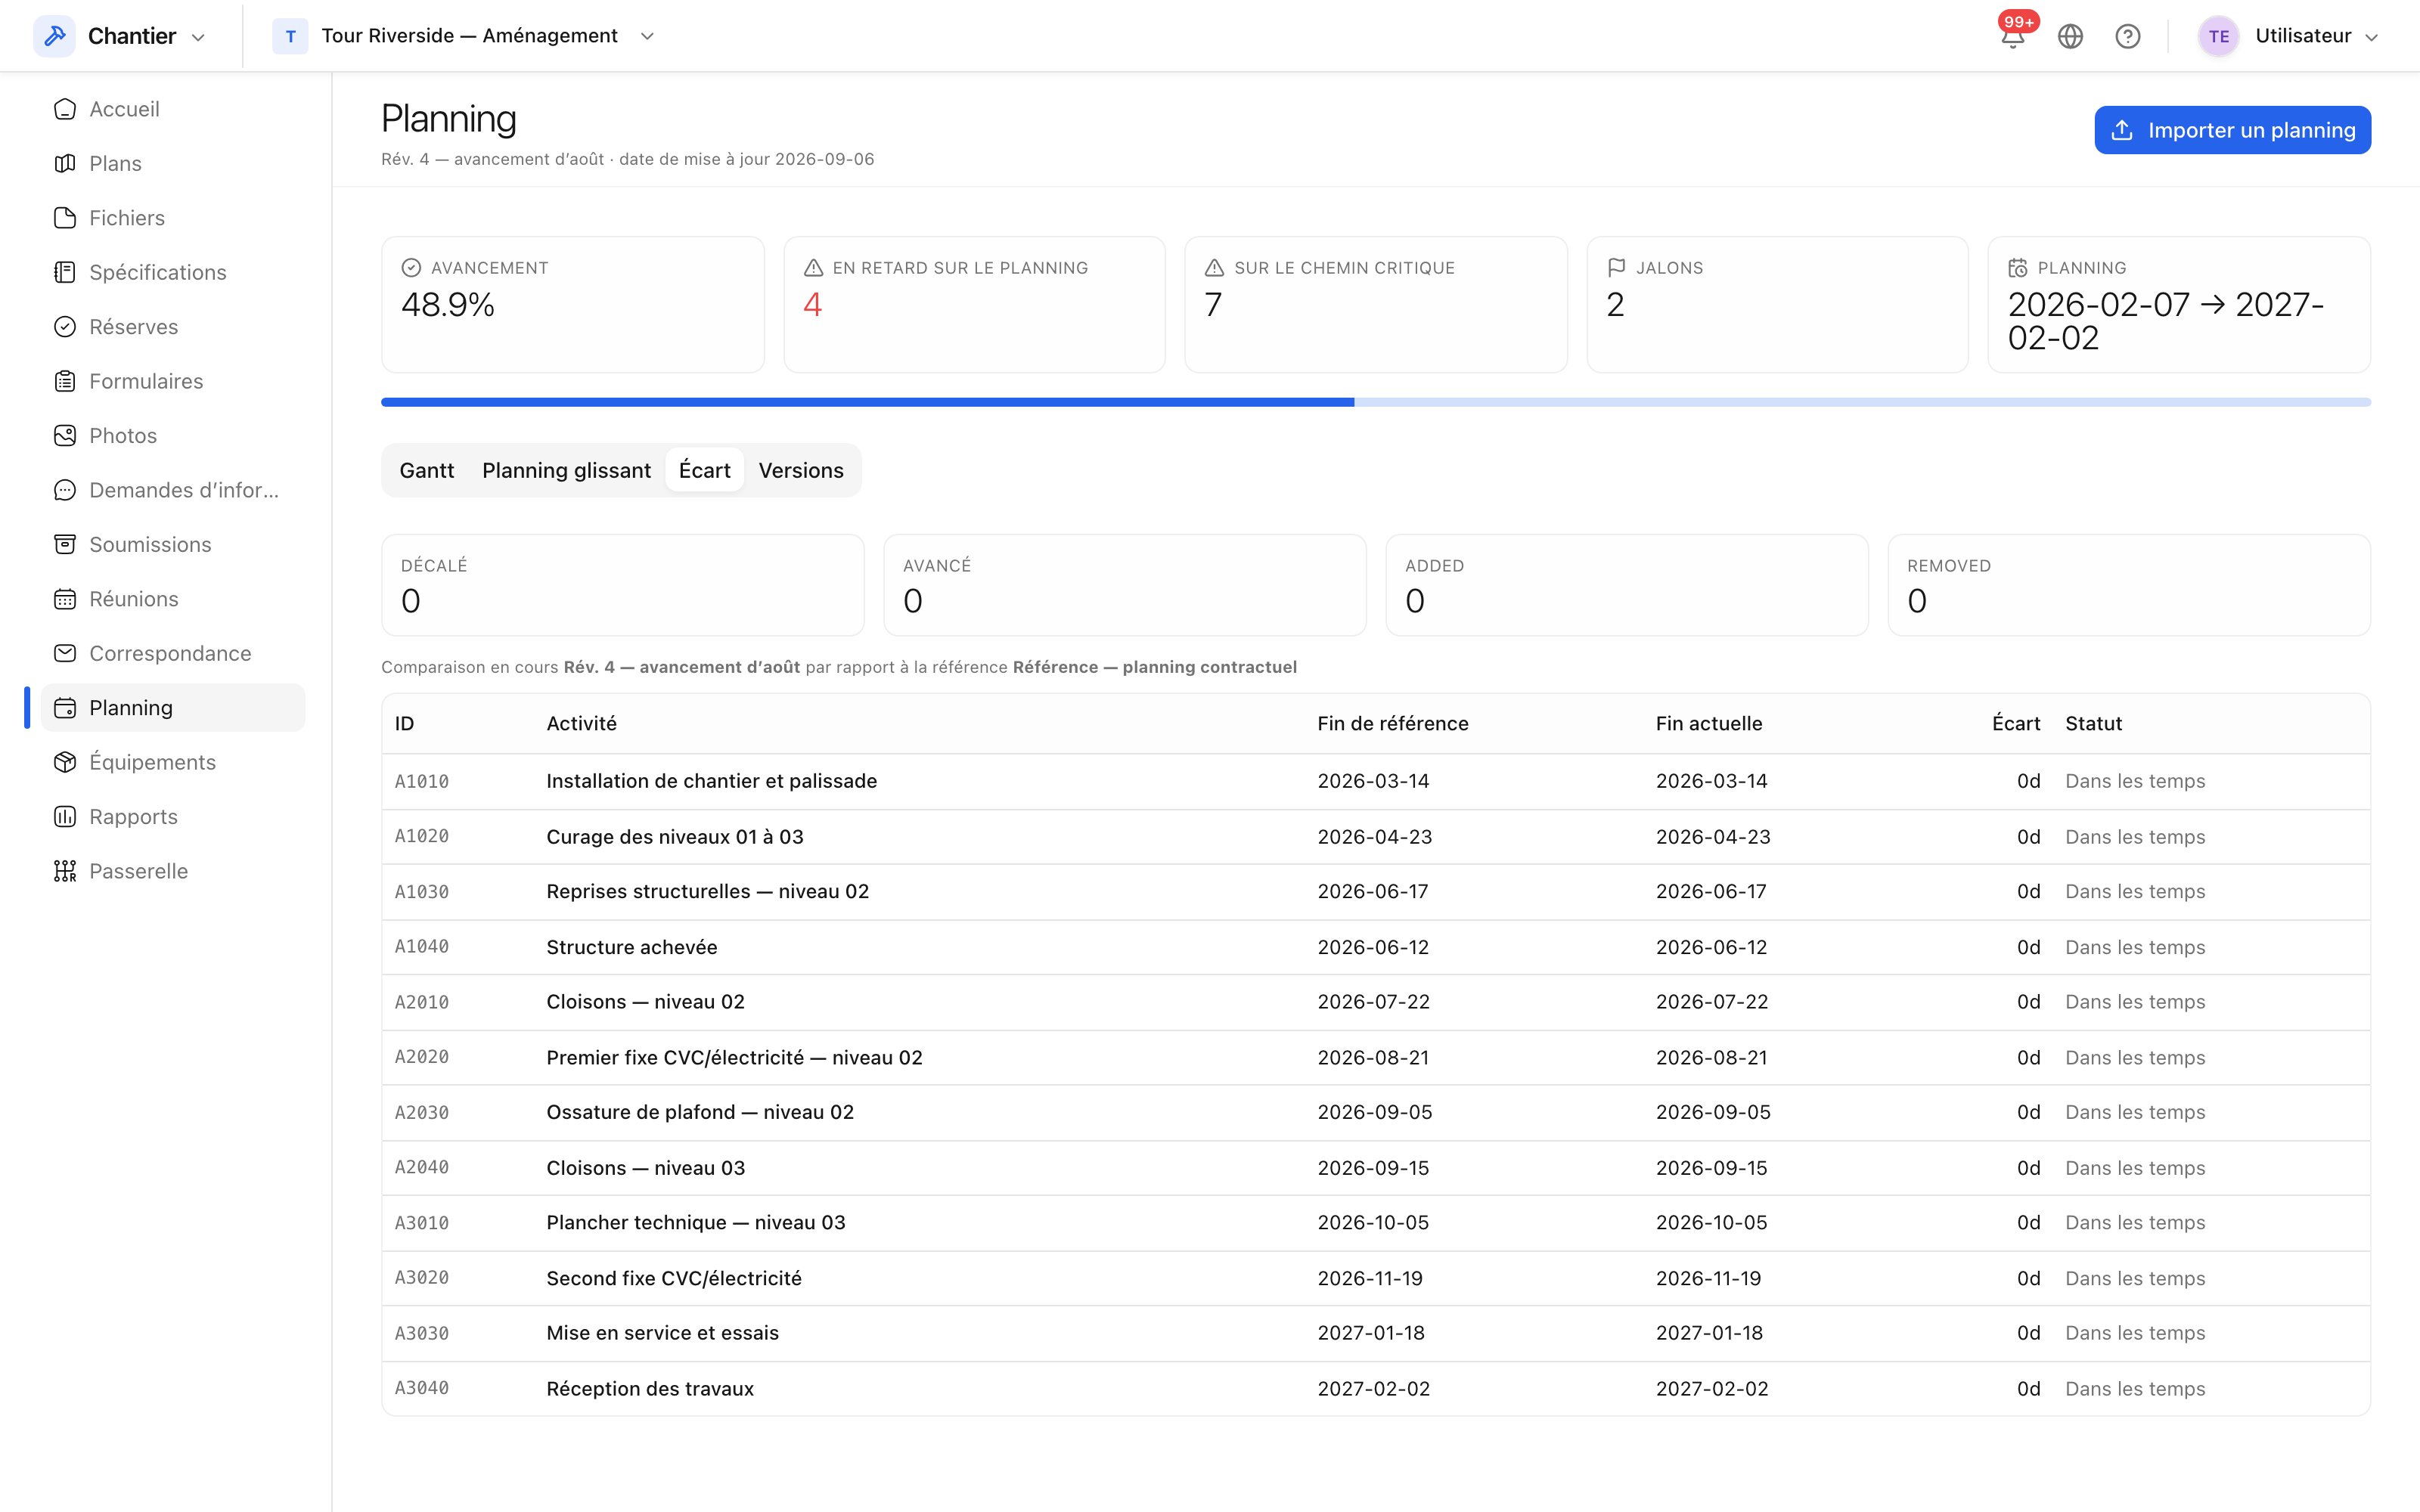Expand the Chantier app switcher chevron
This screenshot has height=1512, width=2420.
pyautogui.click(x=198, y=37)
